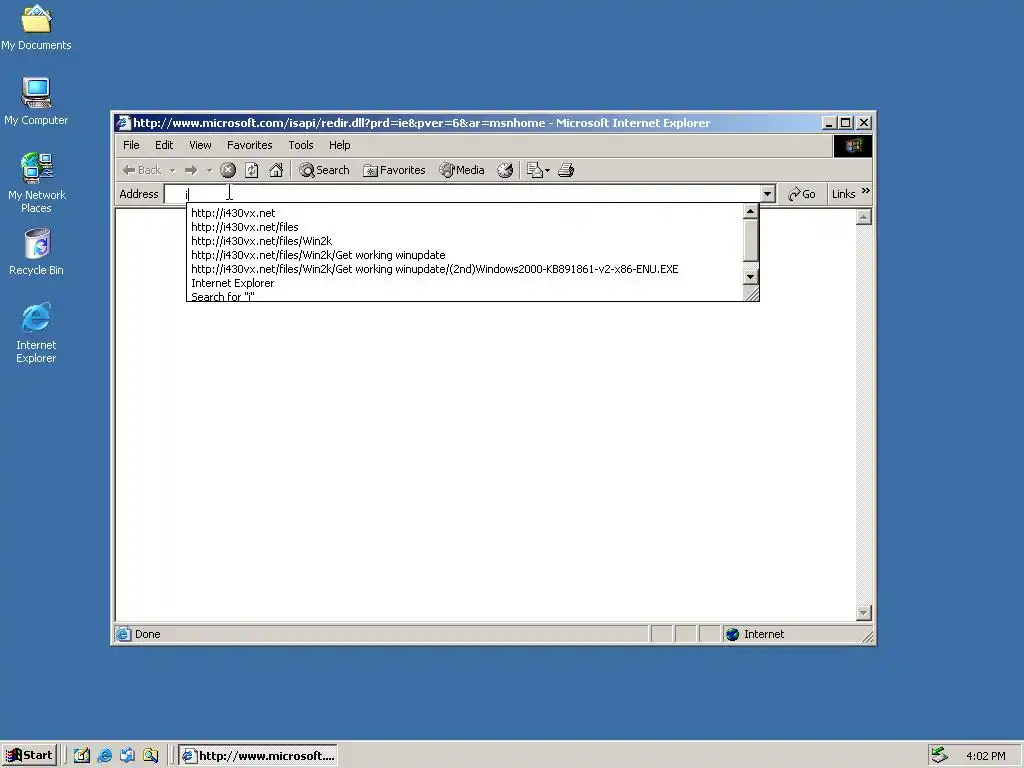Click the Done status bar text
This screenshot has width=1024, height=768.
pos(148,634)
